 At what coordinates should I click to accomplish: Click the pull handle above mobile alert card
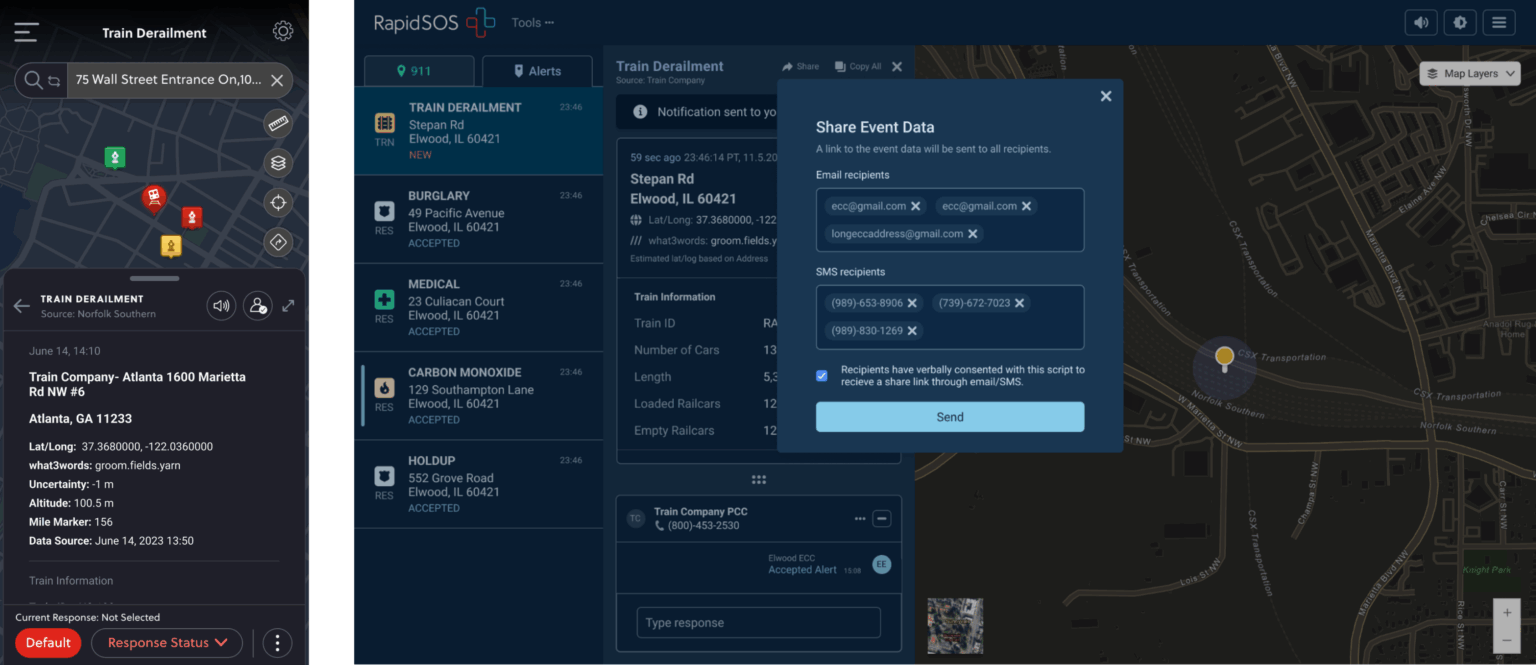(x=154, y=278)
